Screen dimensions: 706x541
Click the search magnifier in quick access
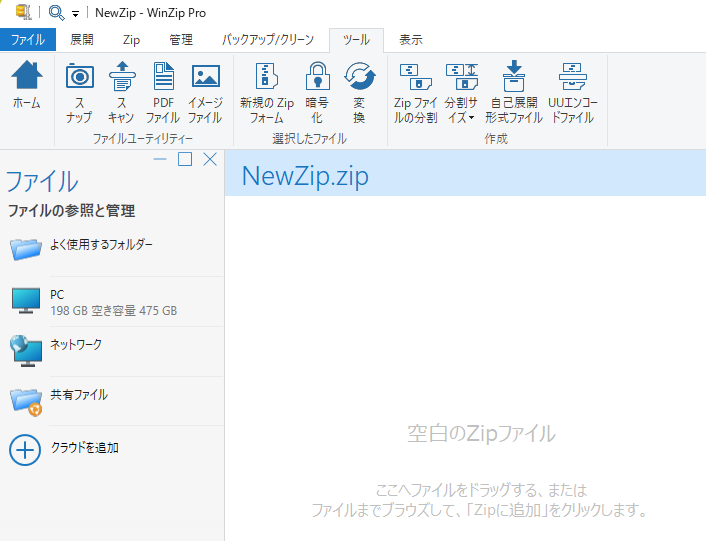point(56,12)
